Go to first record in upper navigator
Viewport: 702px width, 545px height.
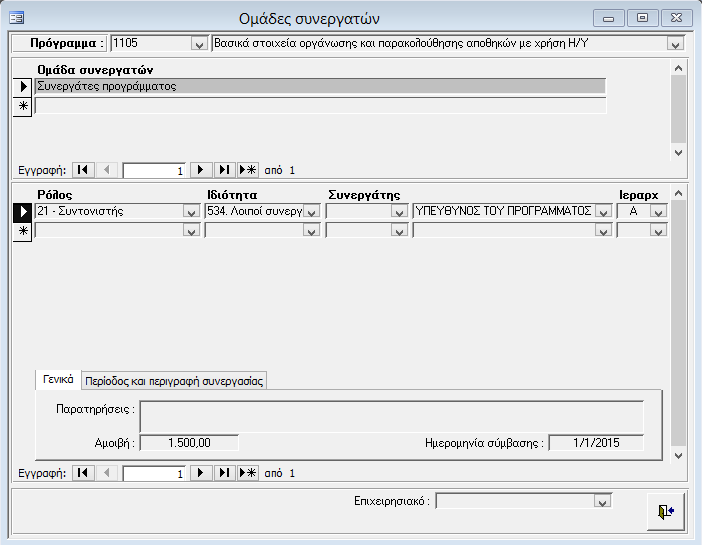pyautogui.click(x=84, y=170)
